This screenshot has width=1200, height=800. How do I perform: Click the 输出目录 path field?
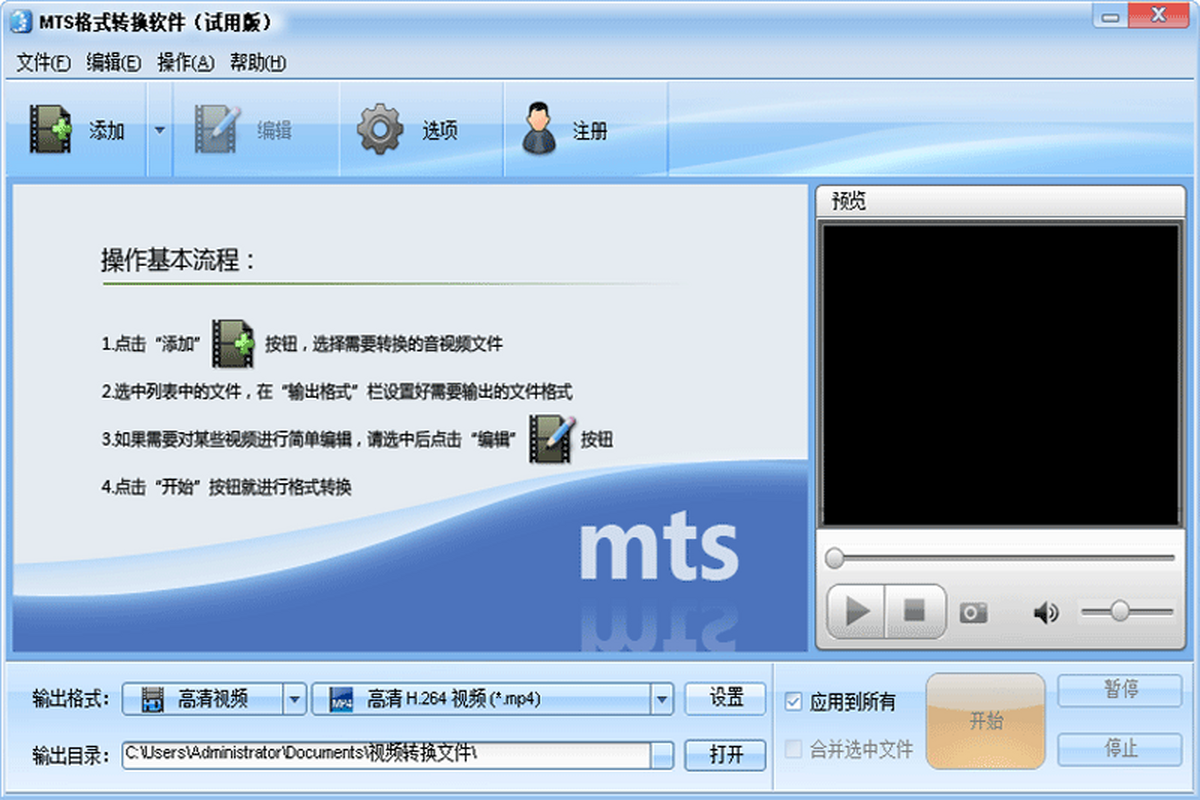386,755
